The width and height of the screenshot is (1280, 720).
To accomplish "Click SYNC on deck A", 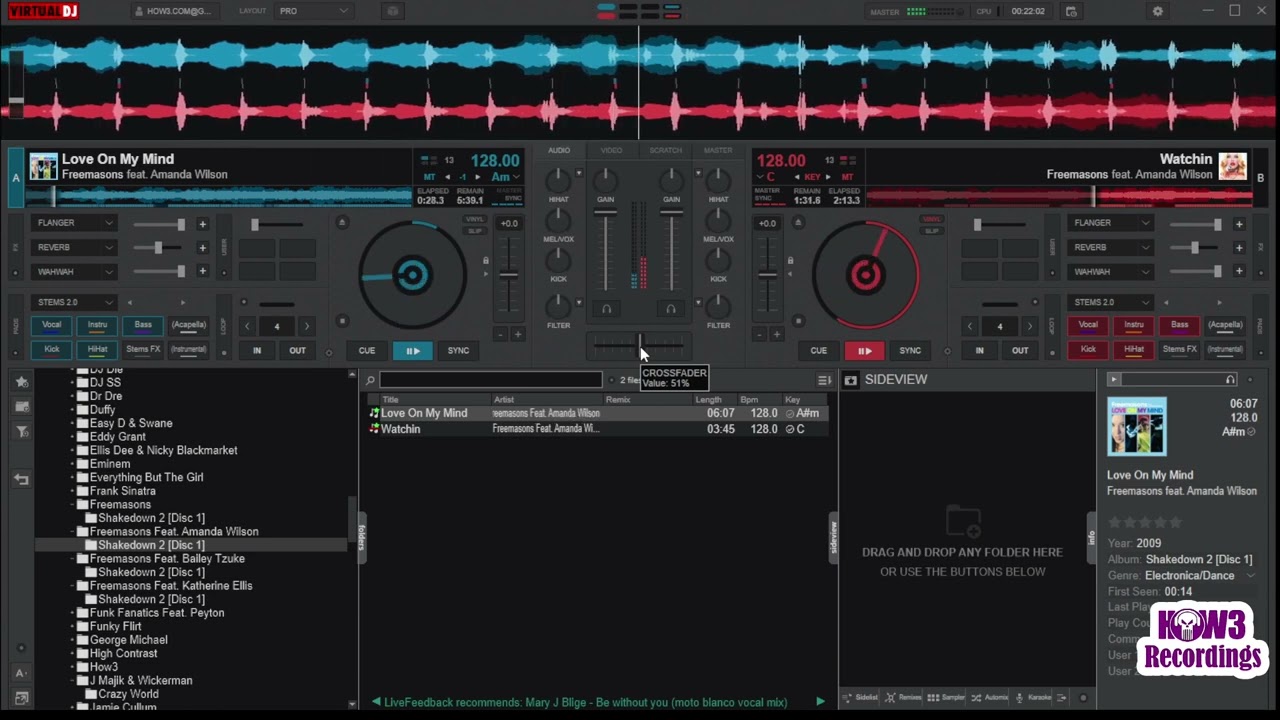I will pos(458,351).
